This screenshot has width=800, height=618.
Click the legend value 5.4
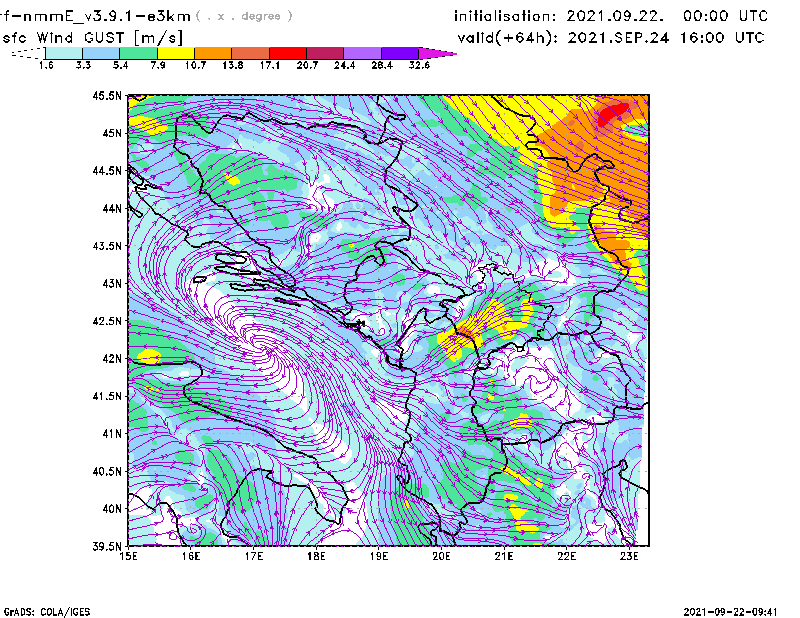pyautogui.click(x=120, y=65)
